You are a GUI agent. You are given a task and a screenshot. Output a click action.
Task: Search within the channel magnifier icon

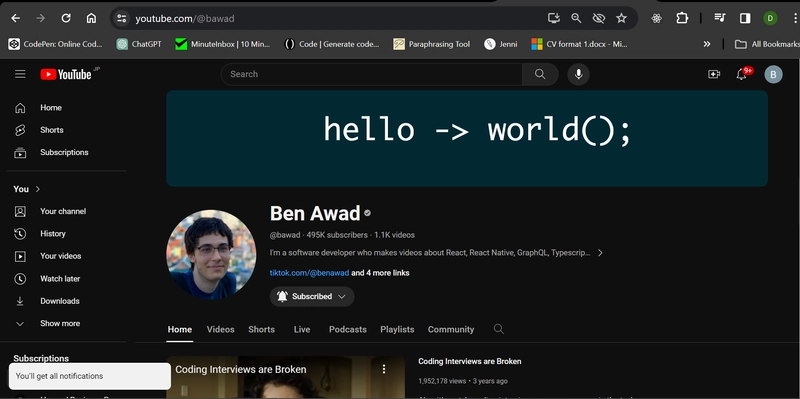pyautogui.click(x=498, y=329)
